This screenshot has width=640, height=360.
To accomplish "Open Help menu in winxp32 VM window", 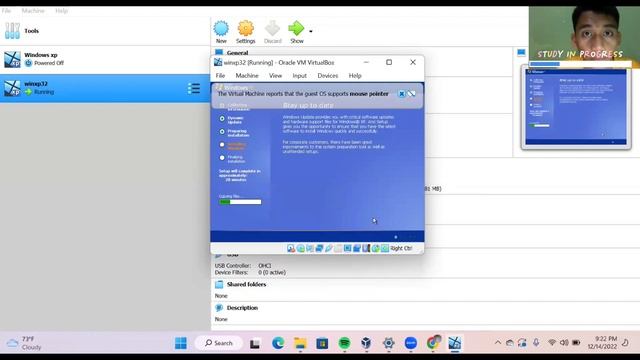I will (355, 76).
